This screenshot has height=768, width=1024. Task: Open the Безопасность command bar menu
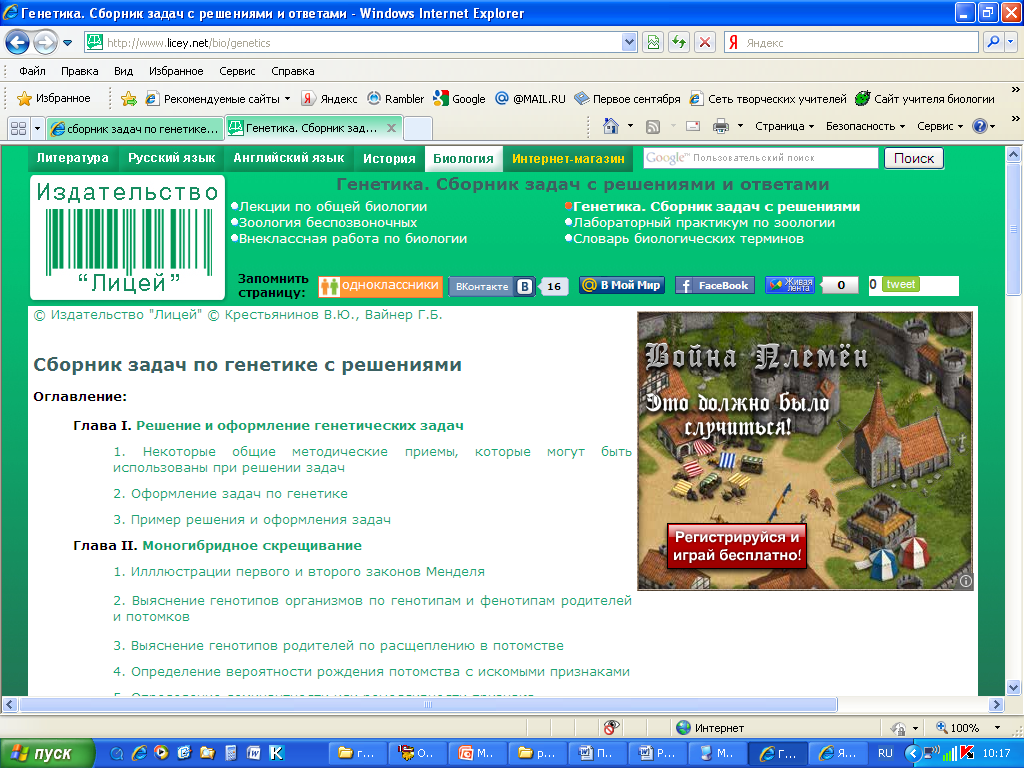[x=865, y=126]
